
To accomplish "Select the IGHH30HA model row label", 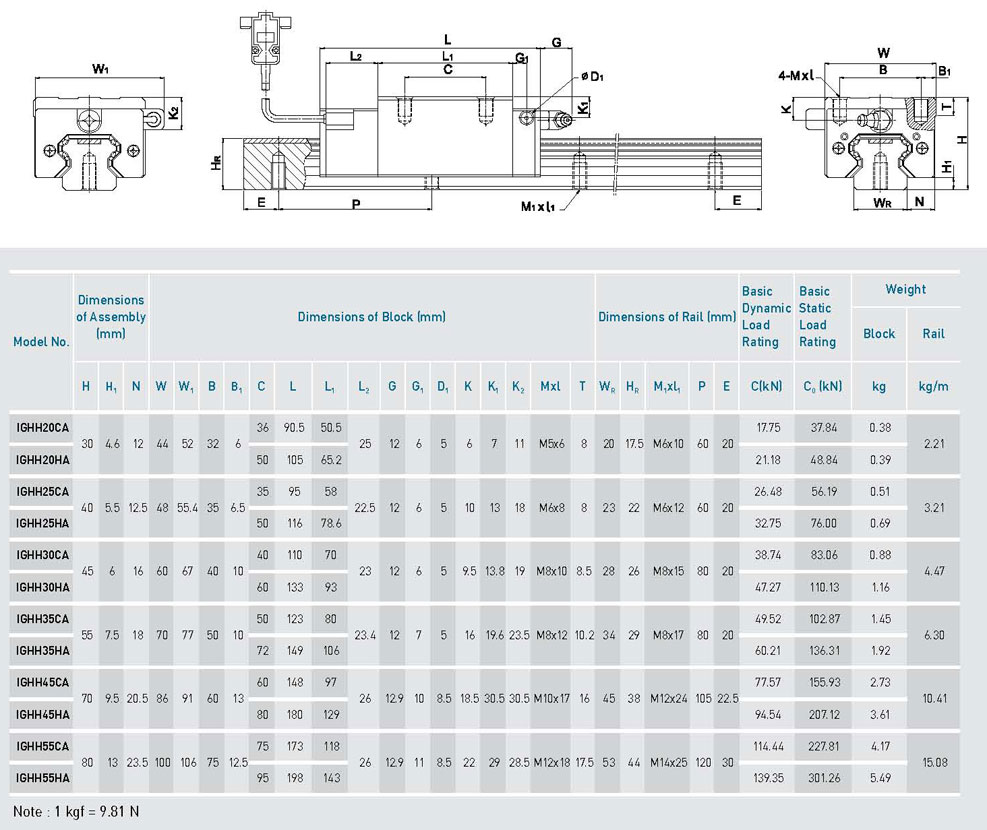I will coord(43,587).
